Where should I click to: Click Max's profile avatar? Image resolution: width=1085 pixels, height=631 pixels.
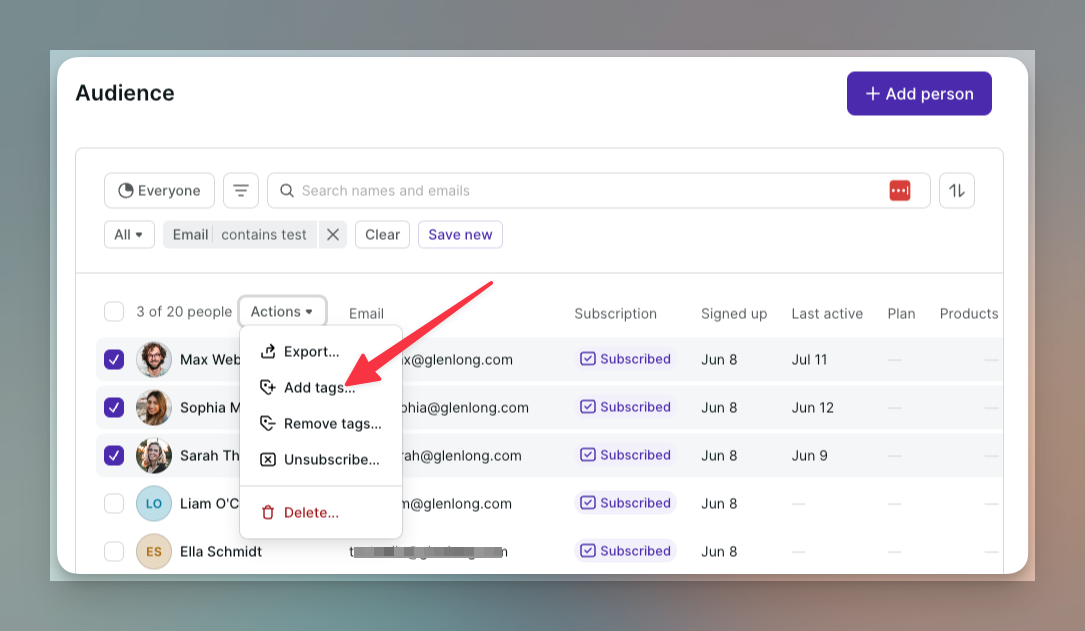pyautogui.click(x=154, y=359)
